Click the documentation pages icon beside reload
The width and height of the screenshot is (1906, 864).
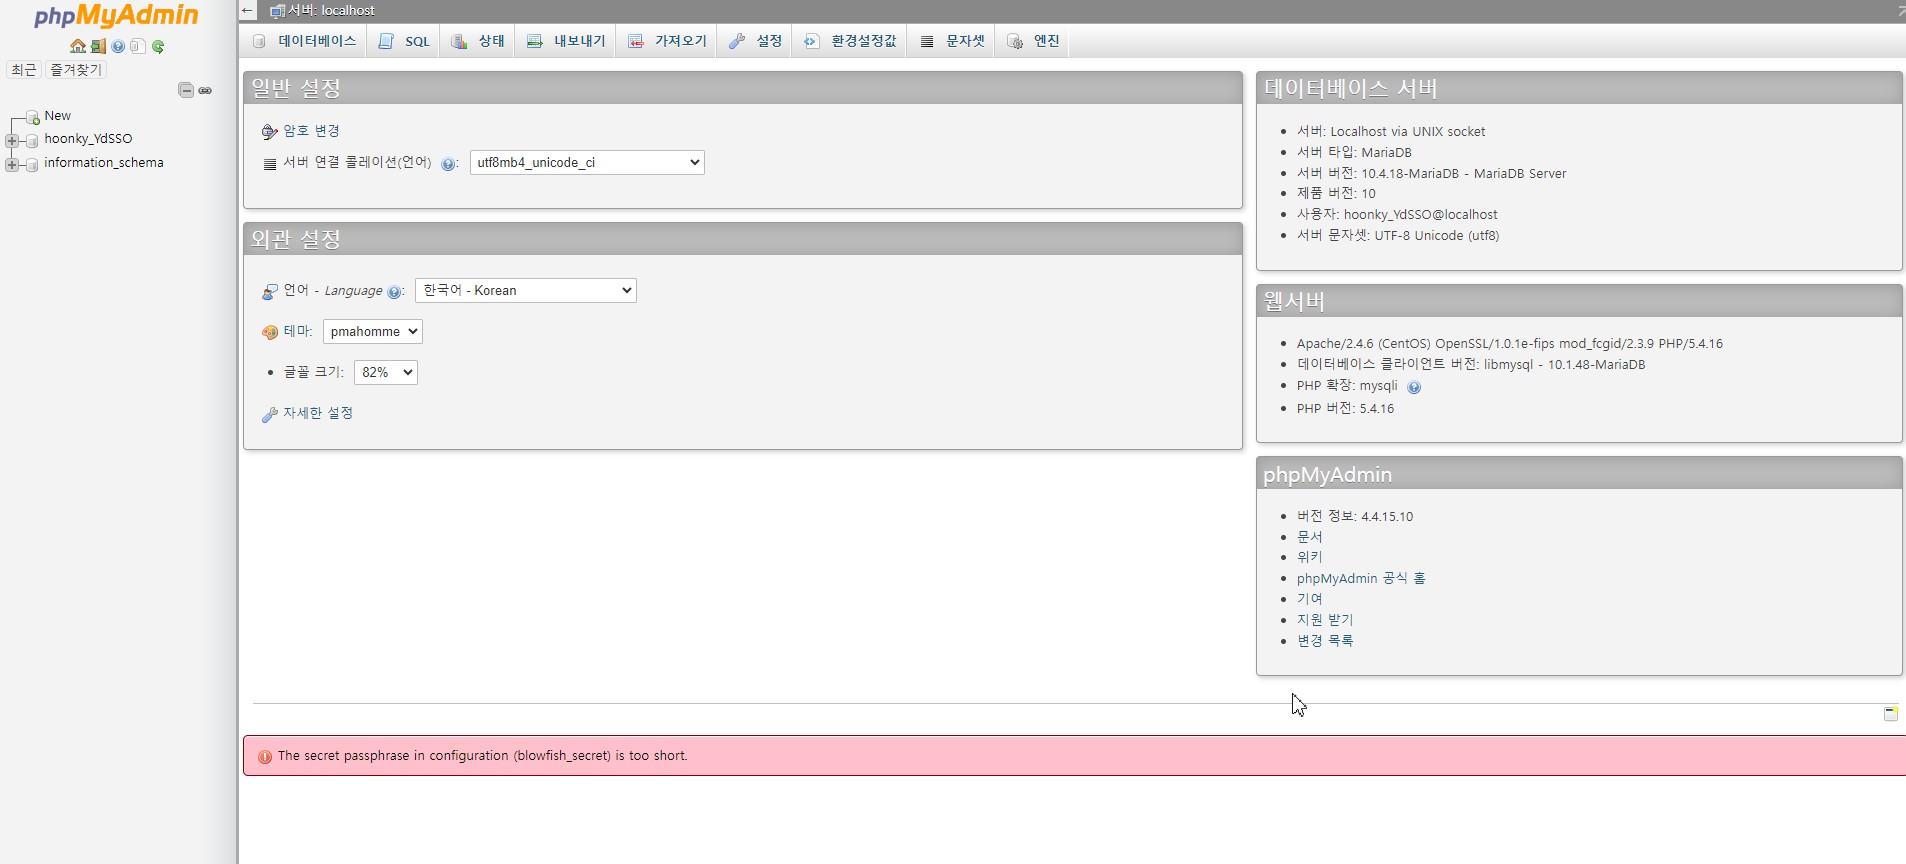pos(138,46)
